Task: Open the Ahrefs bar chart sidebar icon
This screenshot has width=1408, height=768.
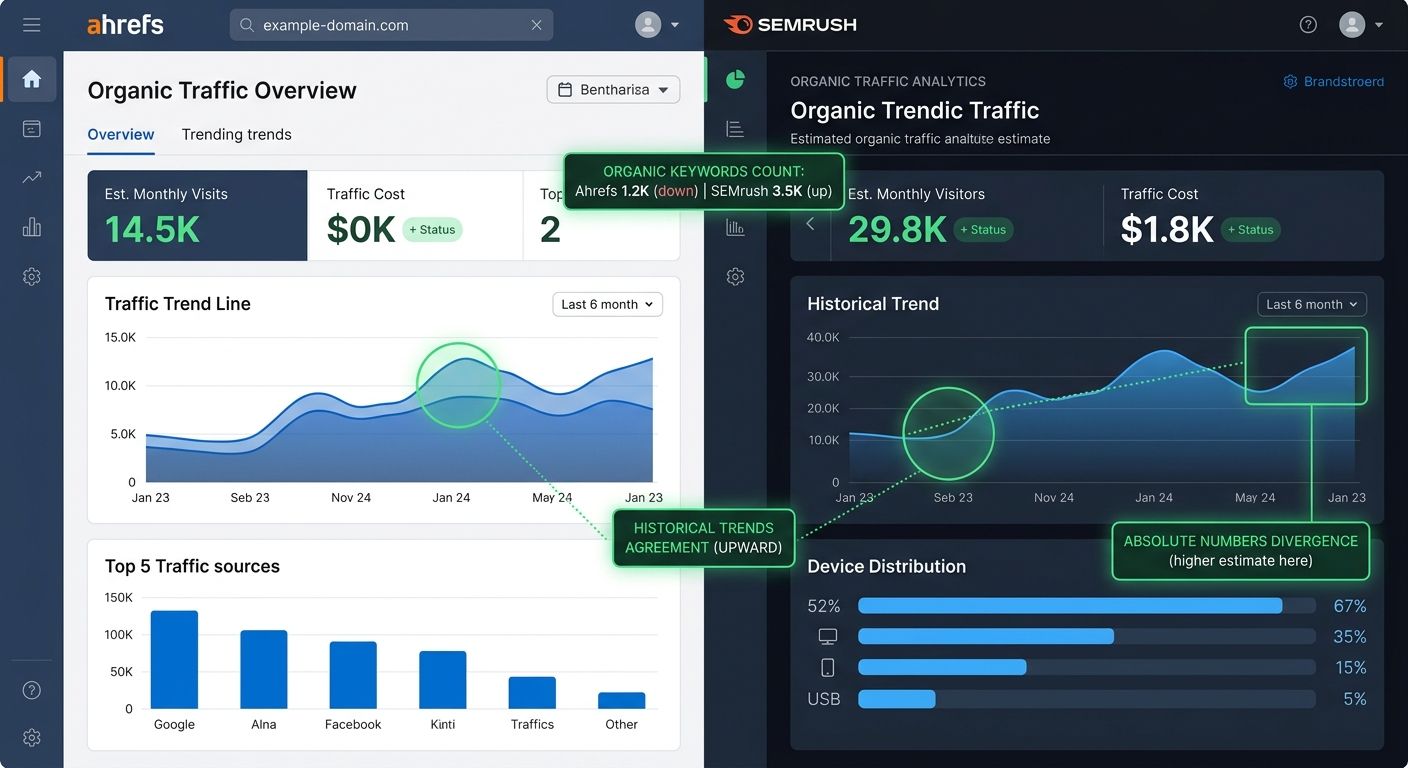Action: point(32,227)
